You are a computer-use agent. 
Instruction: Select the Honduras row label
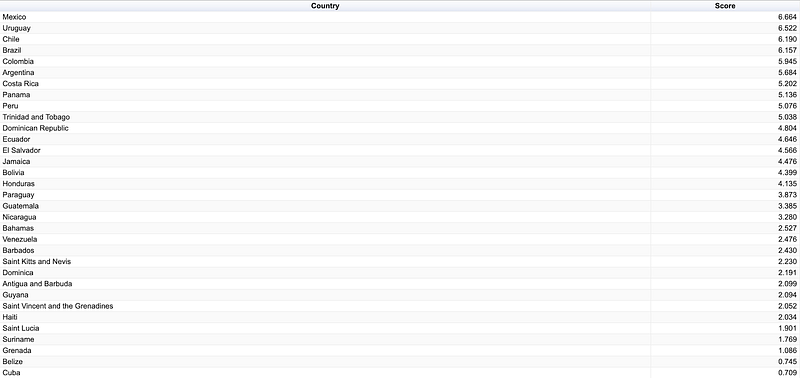point(18,184)
